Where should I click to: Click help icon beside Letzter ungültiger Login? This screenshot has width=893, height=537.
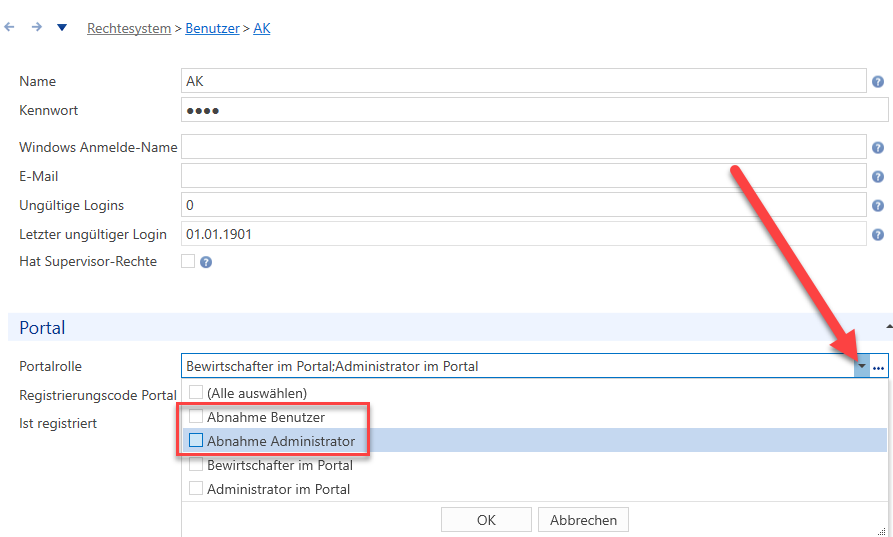[x=878, y=235]
